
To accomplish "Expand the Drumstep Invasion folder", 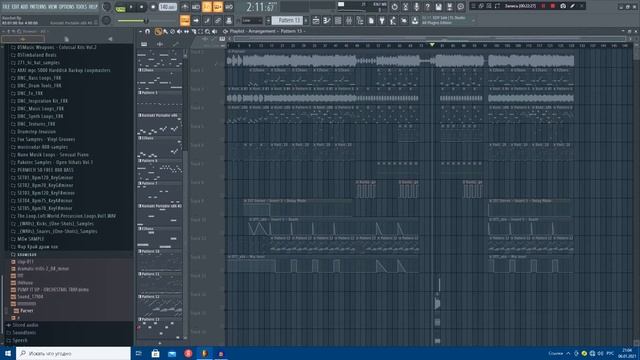I will click(x=36, y=131).
